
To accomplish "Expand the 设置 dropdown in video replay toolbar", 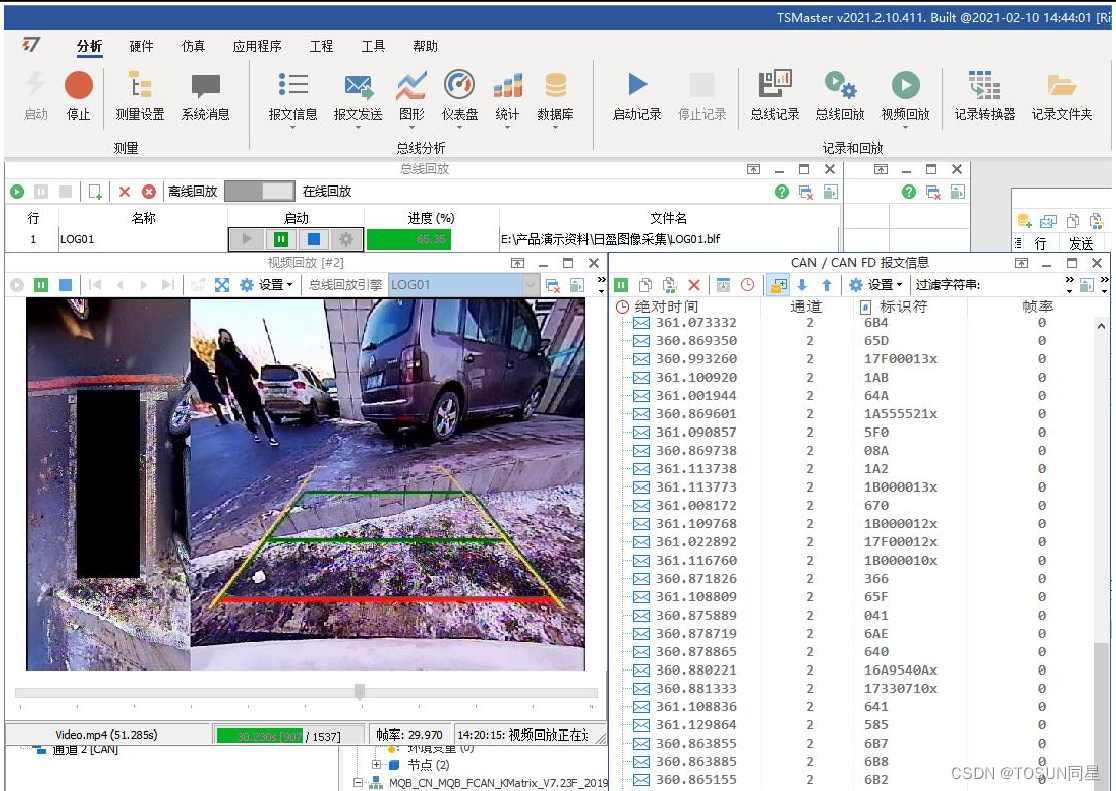I will 266,285.
